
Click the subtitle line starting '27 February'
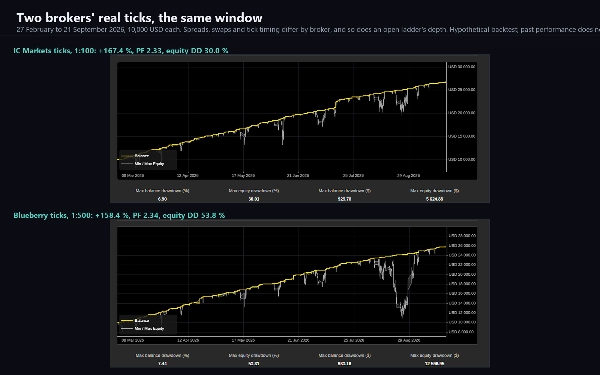point(308,29)
